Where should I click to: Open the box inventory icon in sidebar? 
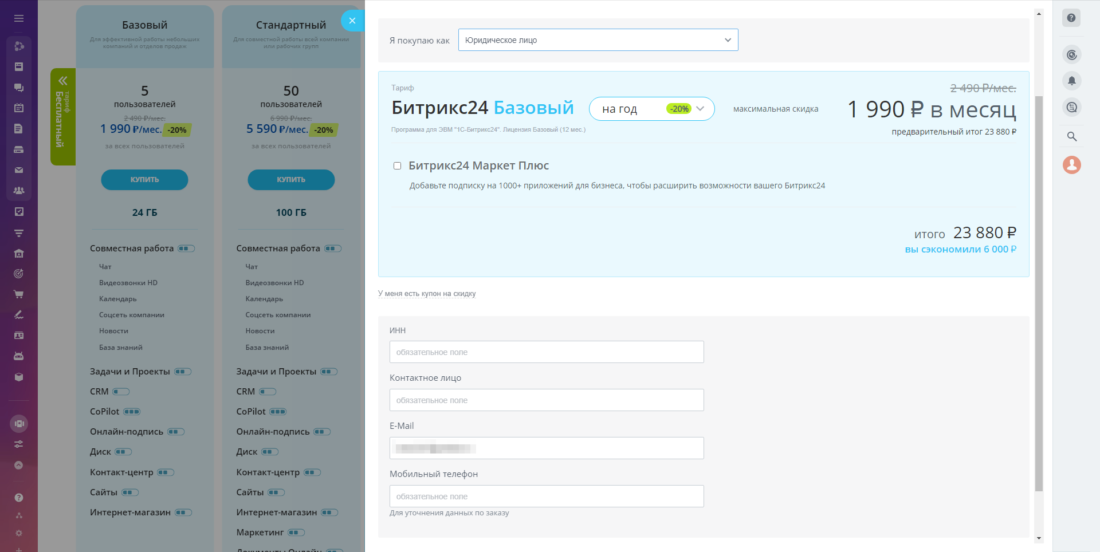coord(19,377)
